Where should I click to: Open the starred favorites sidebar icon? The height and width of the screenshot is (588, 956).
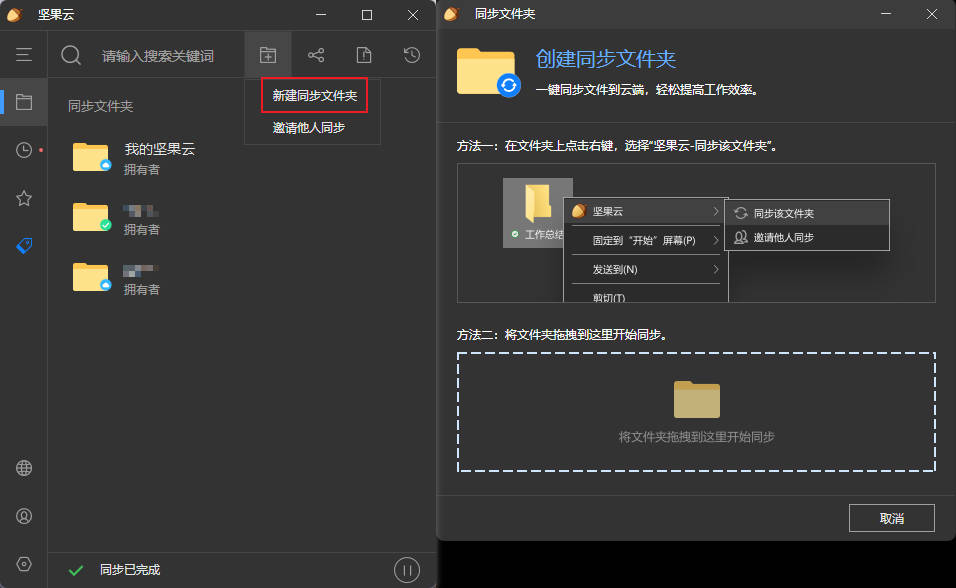(x=24, y=198)
